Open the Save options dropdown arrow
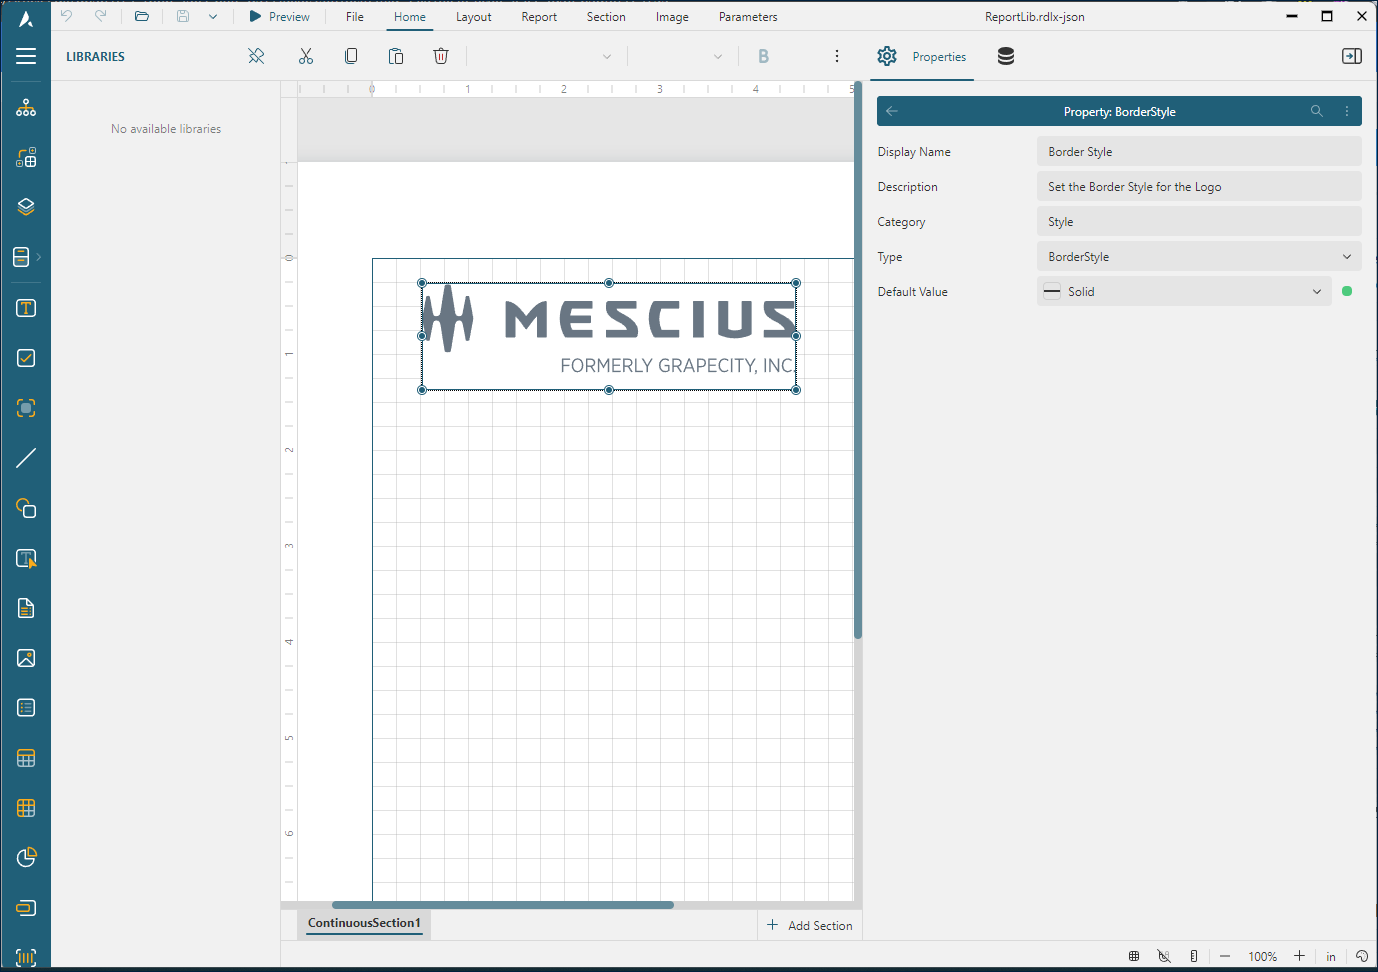 [213, 16]
